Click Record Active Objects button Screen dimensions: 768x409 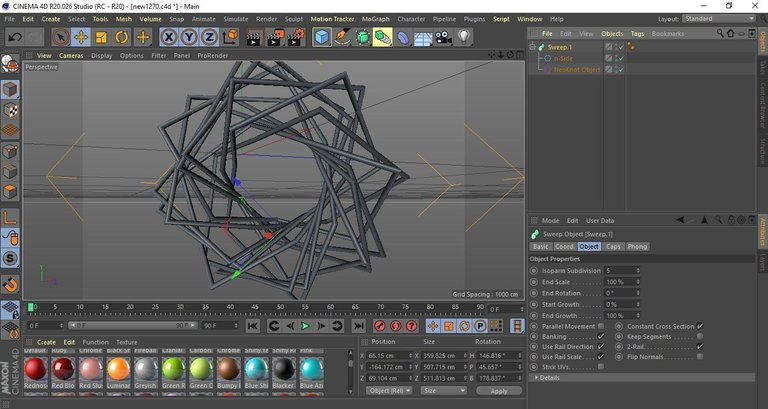380,326
